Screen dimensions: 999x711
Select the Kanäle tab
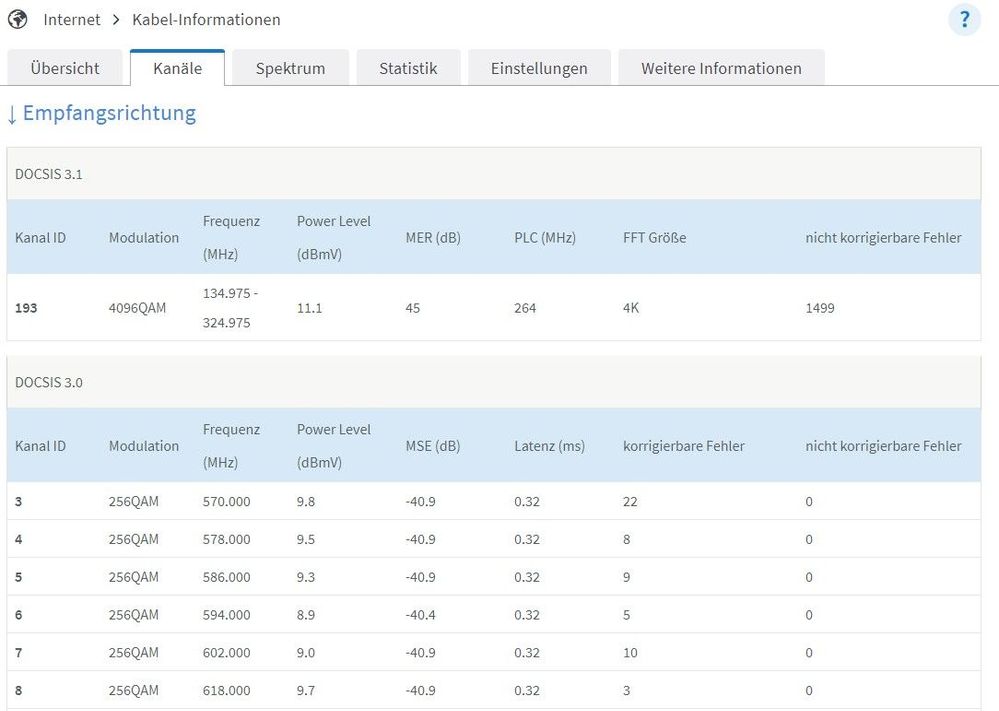tap(177, 68)
